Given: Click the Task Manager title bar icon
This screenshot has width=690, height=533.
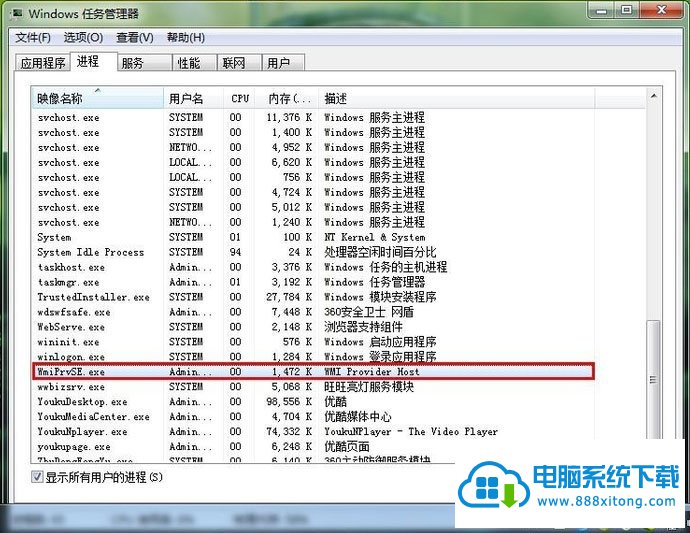Looking at the screenshot, I should click(17, 14).
